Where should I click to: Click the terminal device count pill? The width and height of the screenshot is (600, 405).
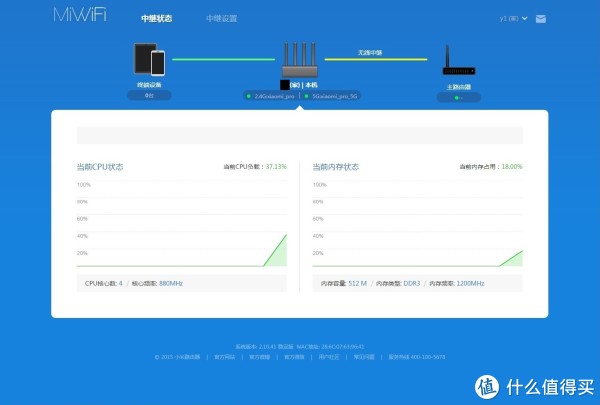pyautogui.click(x=149, y=95)
